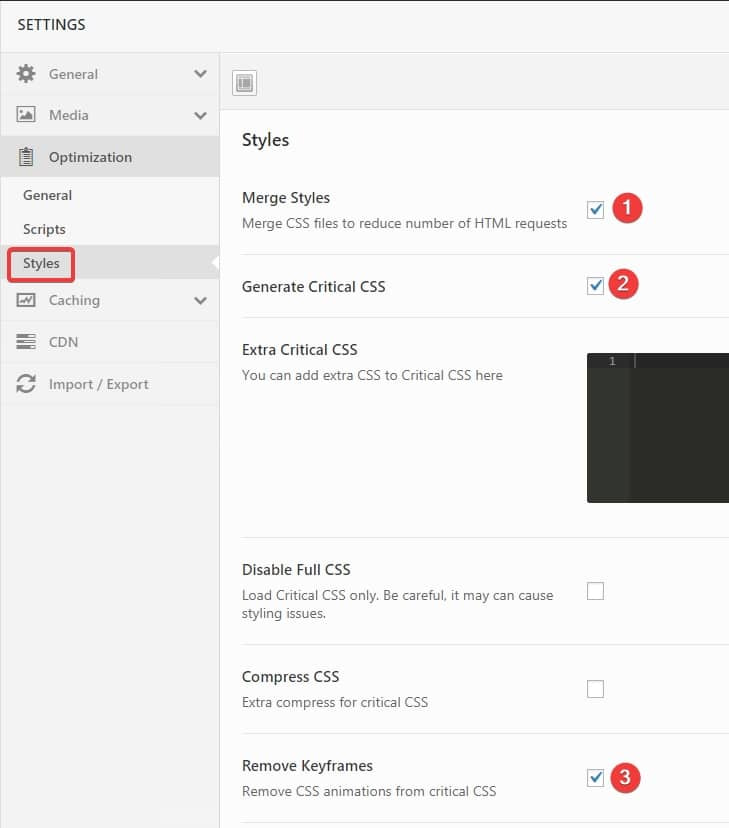Uncheck the Merge Styles checkbox
The image size is (729, 828).
(x=595, y=210)
